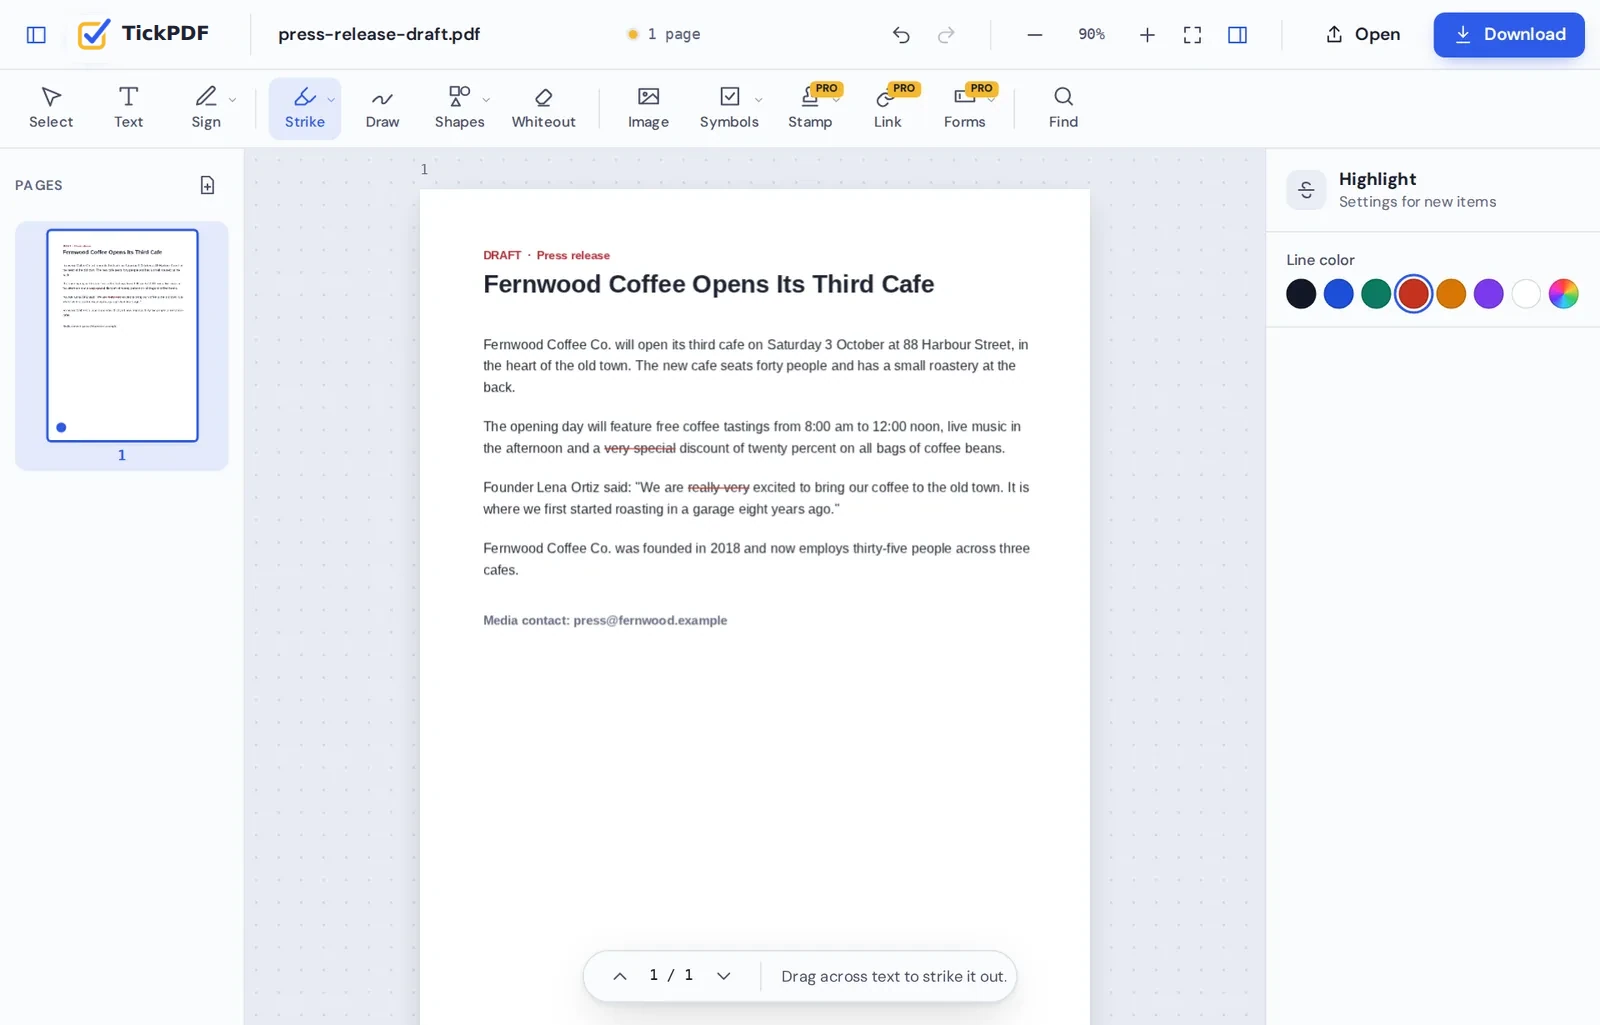Go to previous page arrow

coord(620,976)
